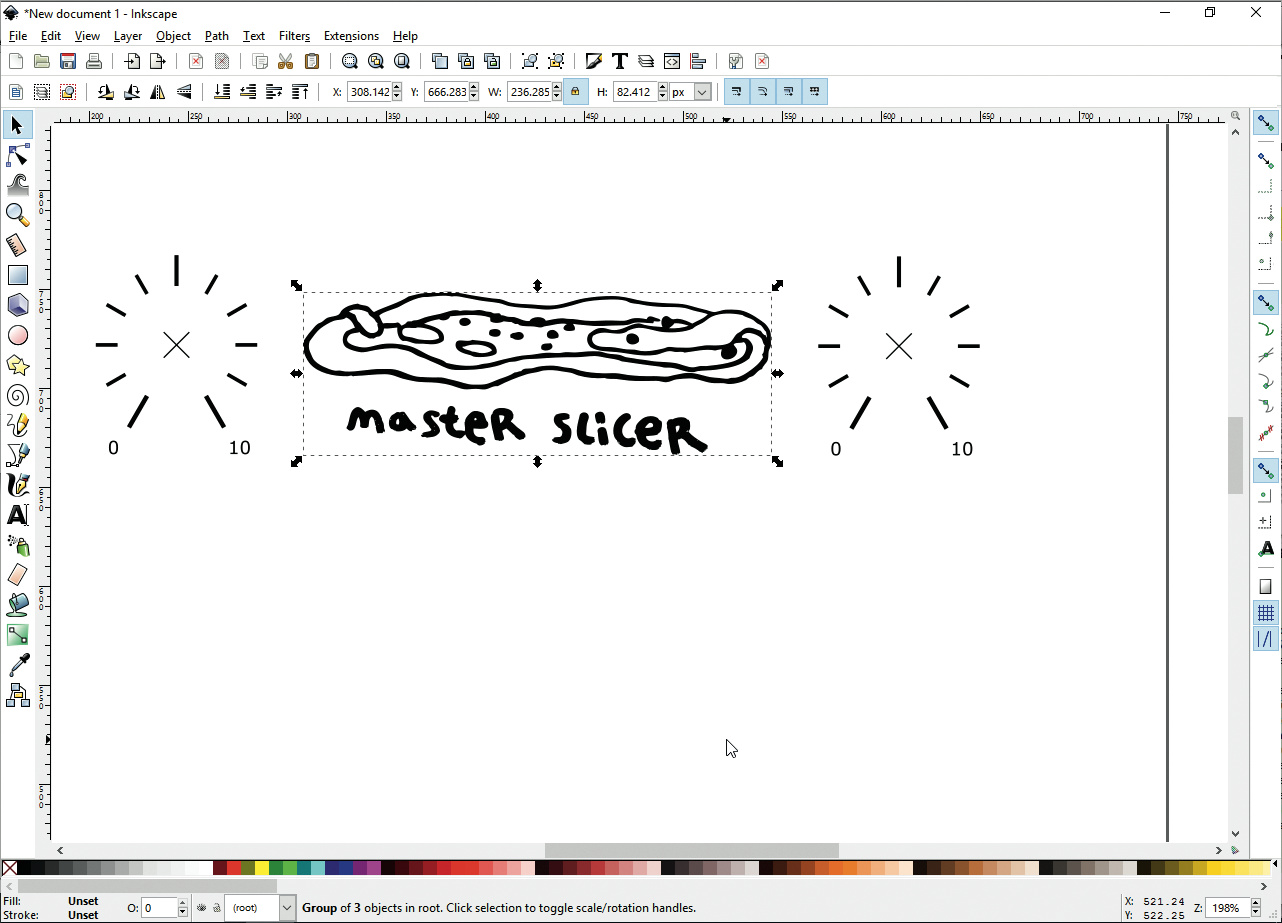Click the horizontal canvas scrollbar thumb
Viewport: 1282px width, 923px height.
691,850
